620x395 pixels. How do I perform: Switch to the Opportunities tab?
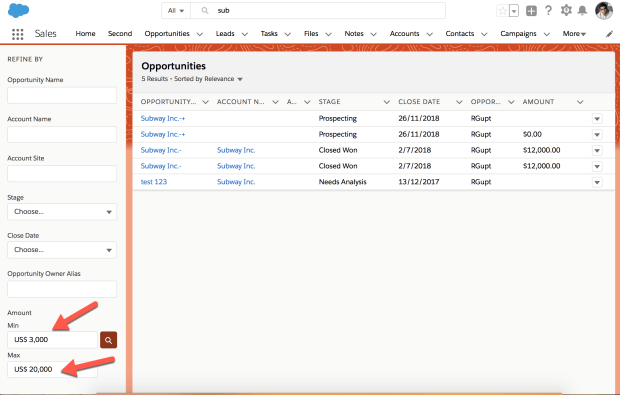167,34
